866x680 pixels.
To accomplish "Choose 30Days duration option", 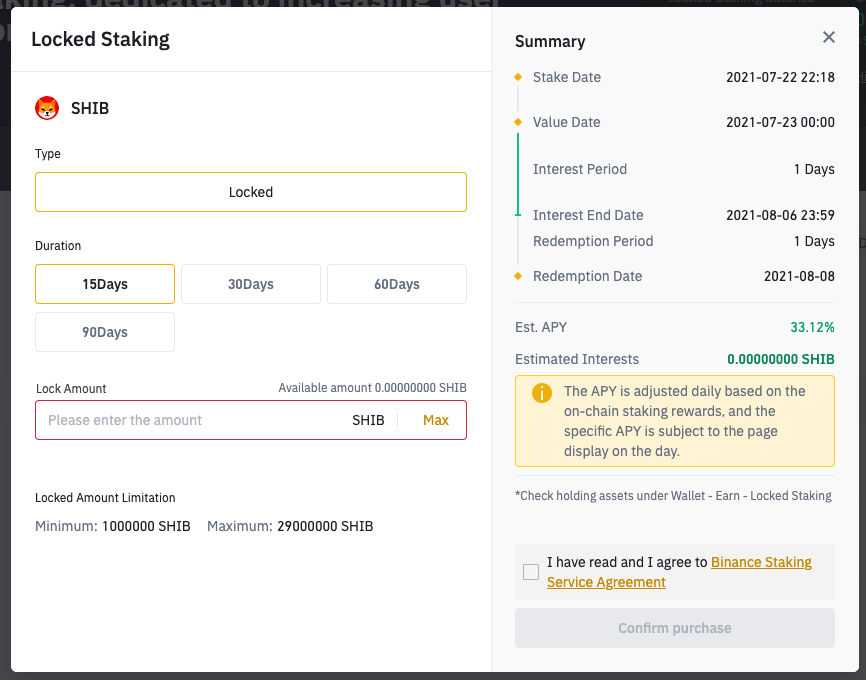I will pos(251,284).
